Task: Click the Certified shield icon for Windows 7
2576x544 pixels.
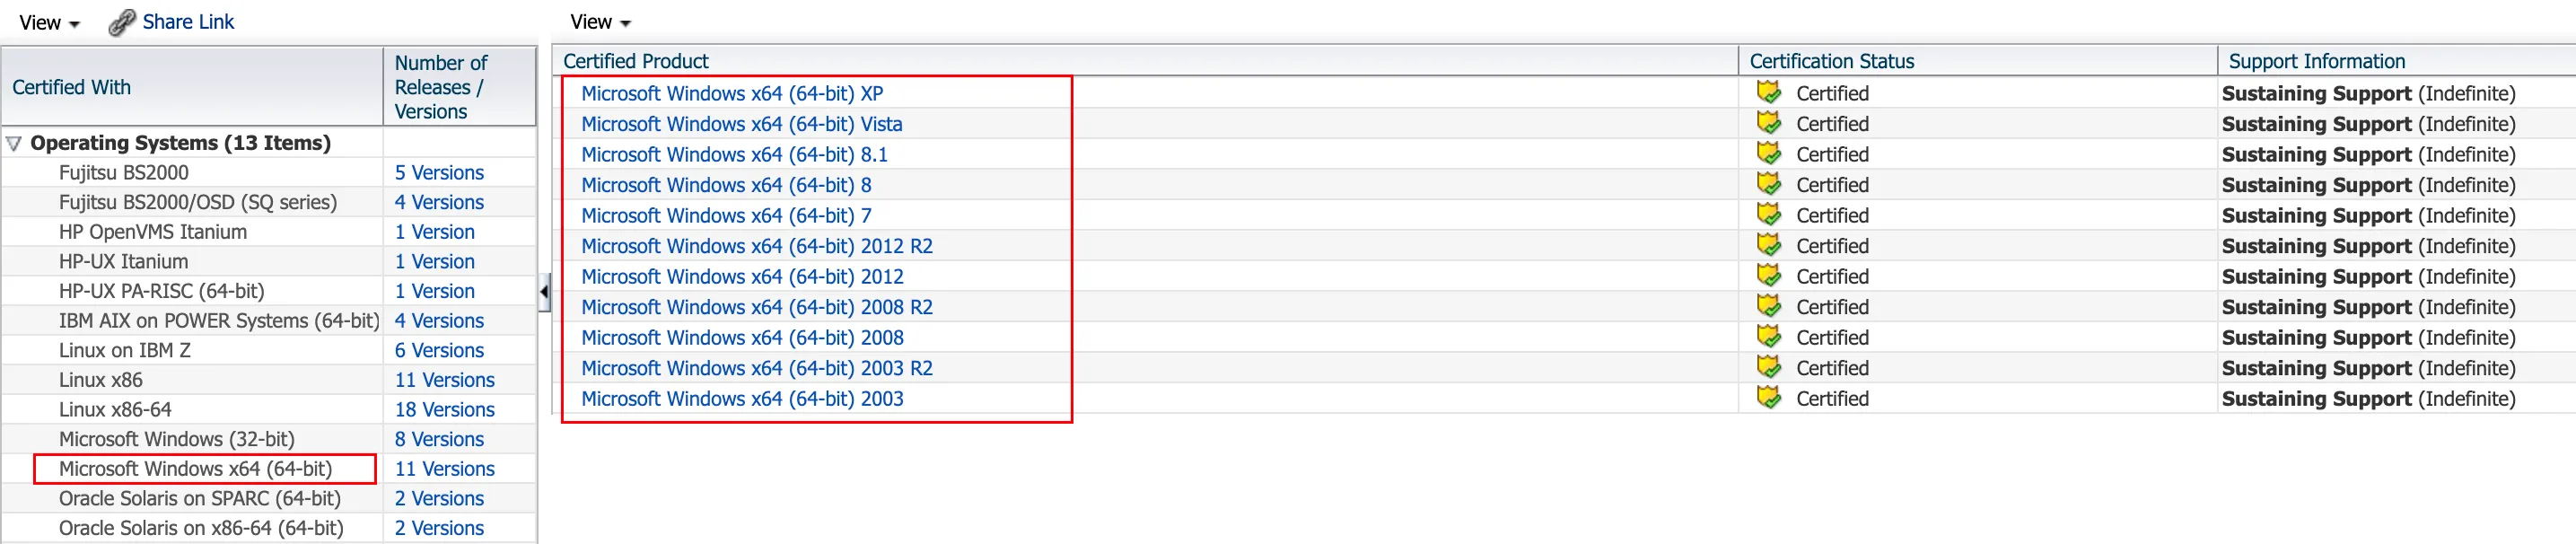Action: (1768, 215)
